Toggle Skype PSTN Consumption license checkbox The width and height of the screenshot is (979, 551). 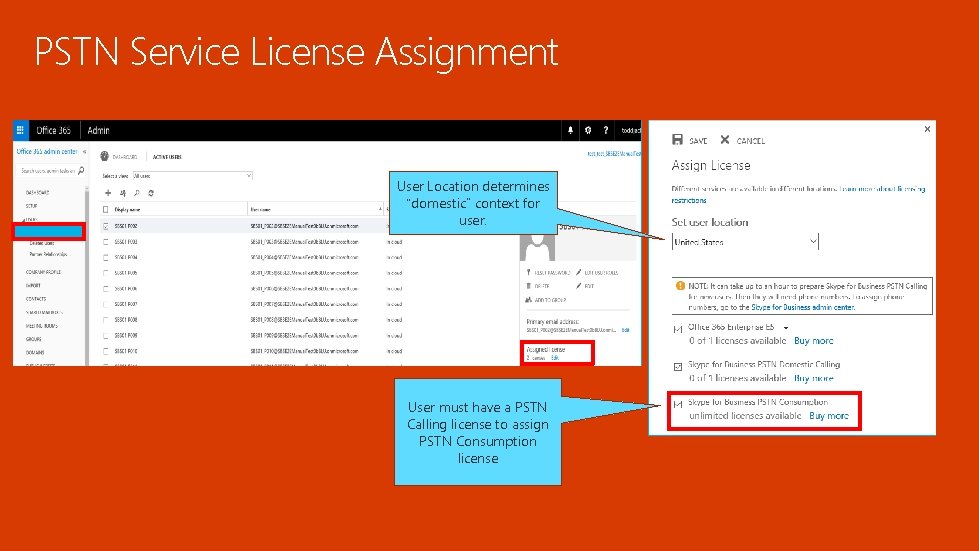678,404
